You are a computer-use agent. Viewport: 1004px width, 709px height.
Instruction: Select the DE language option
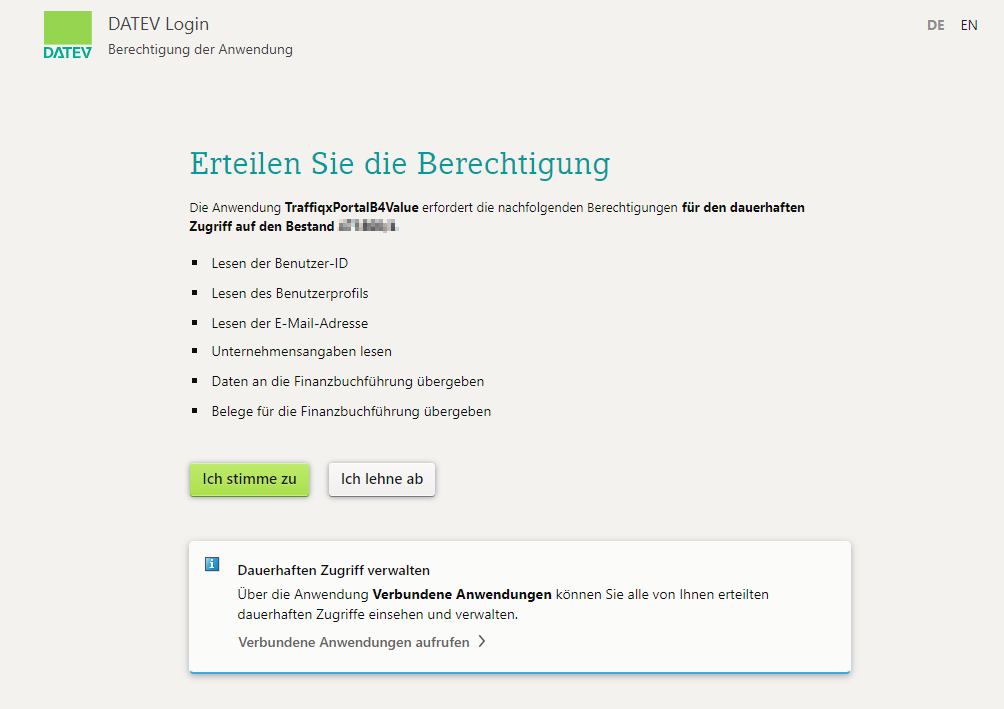point(935,25)
